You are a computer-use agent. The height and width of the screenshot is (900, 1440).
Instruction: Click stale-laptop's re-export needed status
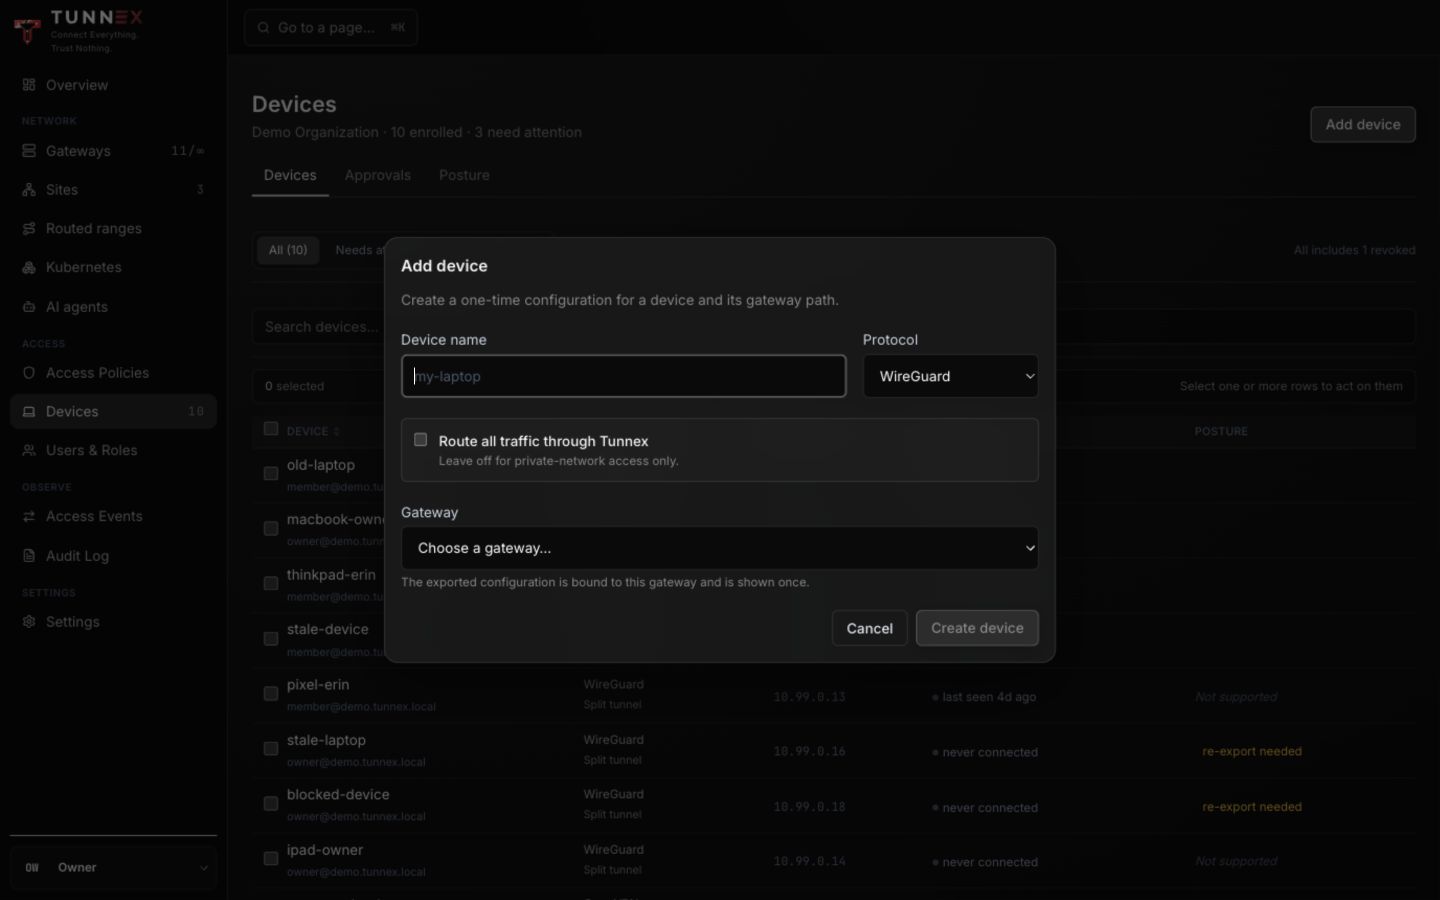(1252, 752)
